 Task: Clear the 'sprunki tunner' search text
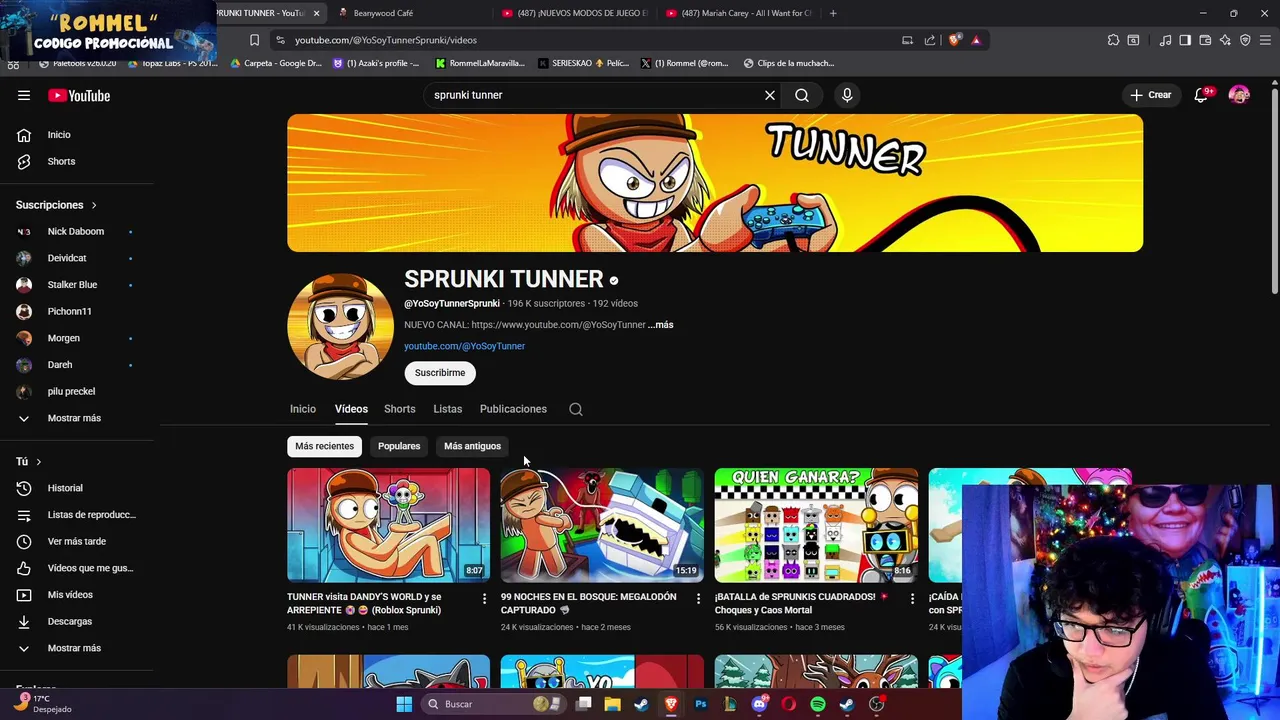point(770,95)
